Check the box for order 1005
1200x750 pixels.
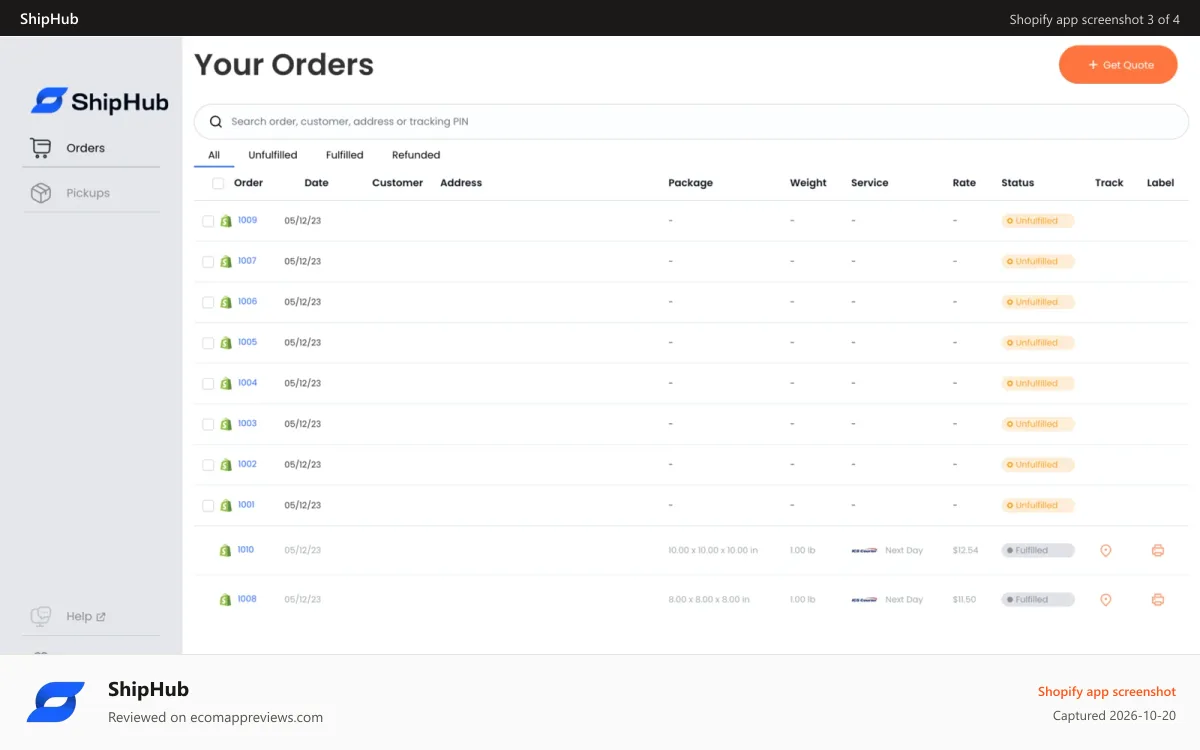pyautogui.click(x=208, y=343)
